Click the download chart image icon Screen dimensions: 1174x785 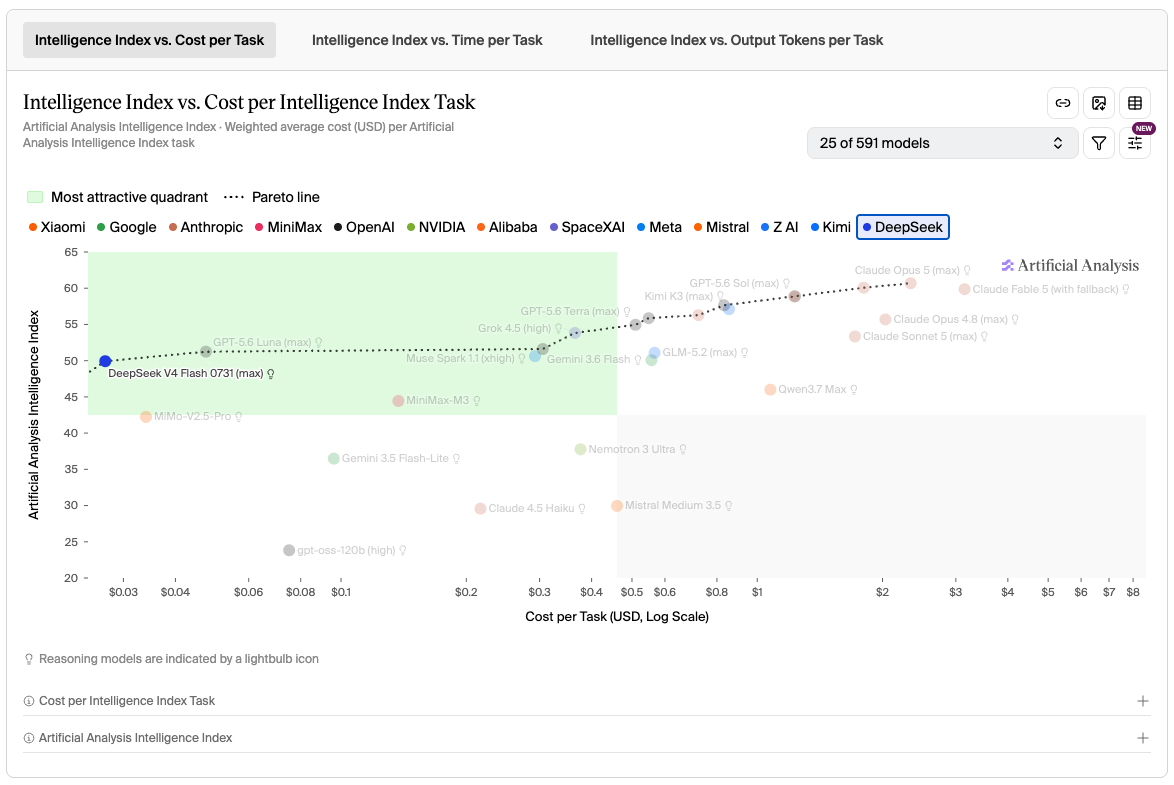click(1098, 103)
